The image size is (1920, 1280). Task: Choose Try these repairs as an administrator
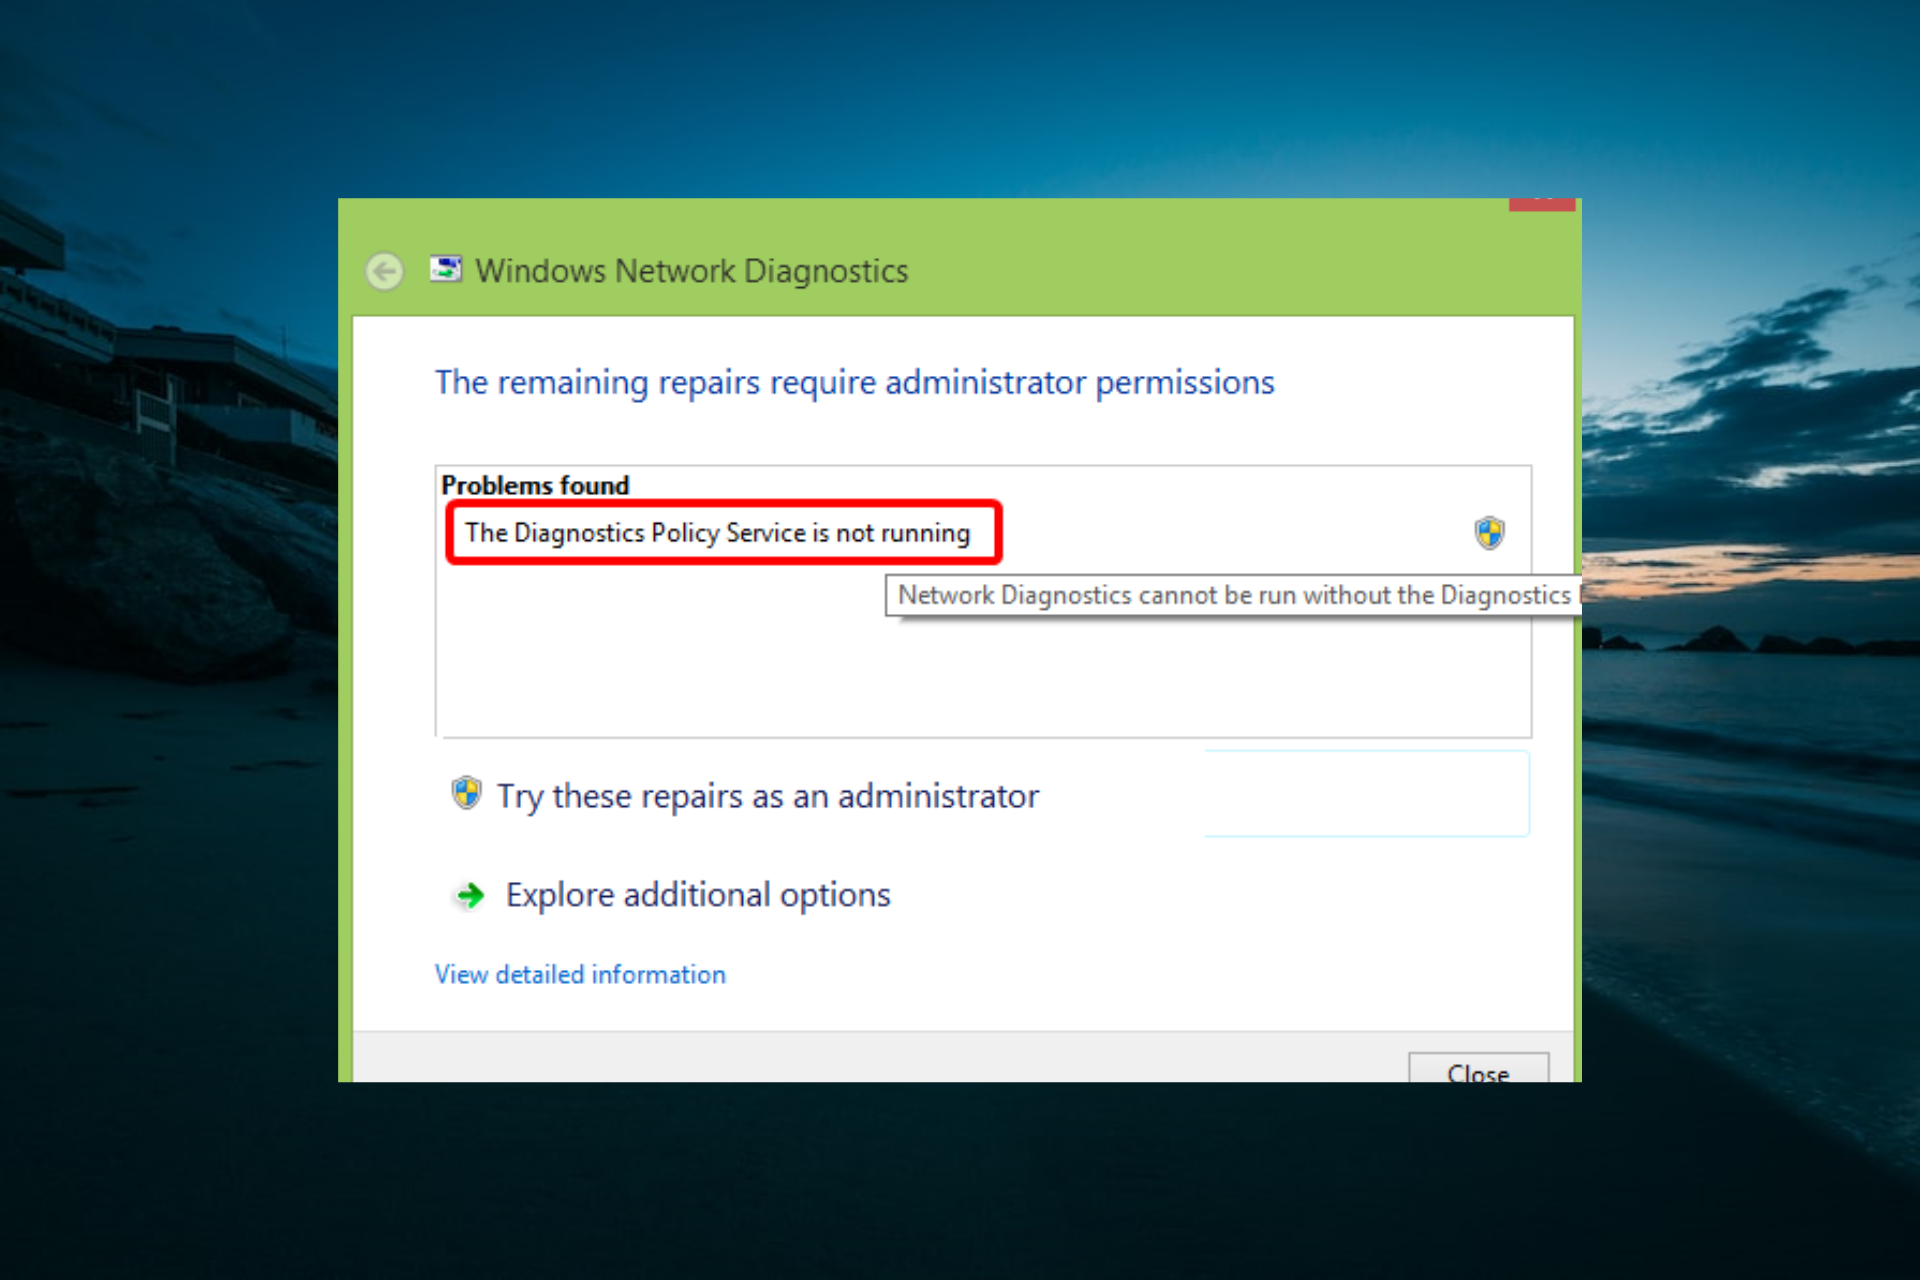tap(768, 796)
